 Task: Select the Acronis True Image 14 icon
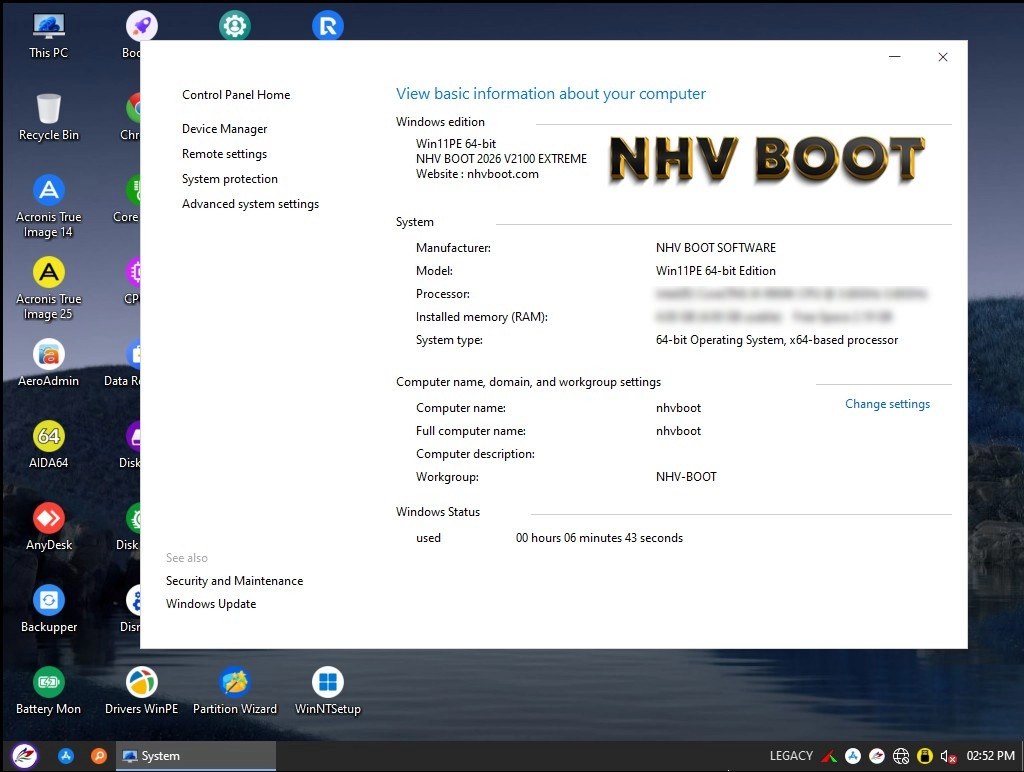click(x=48, y=206)
